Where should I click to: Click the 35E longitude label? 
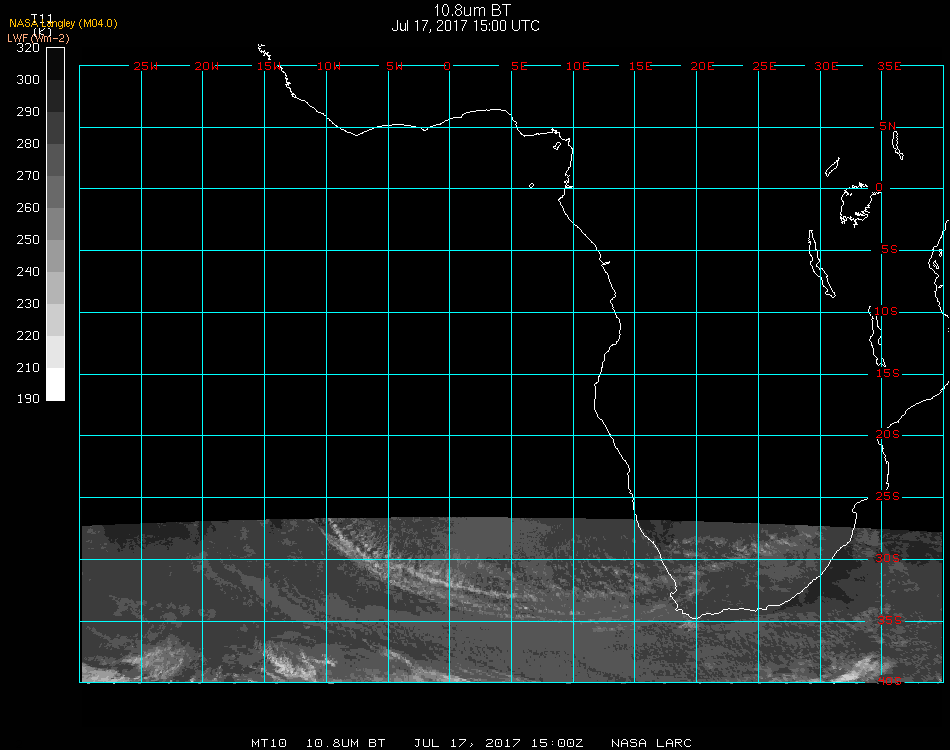point(889,66)
